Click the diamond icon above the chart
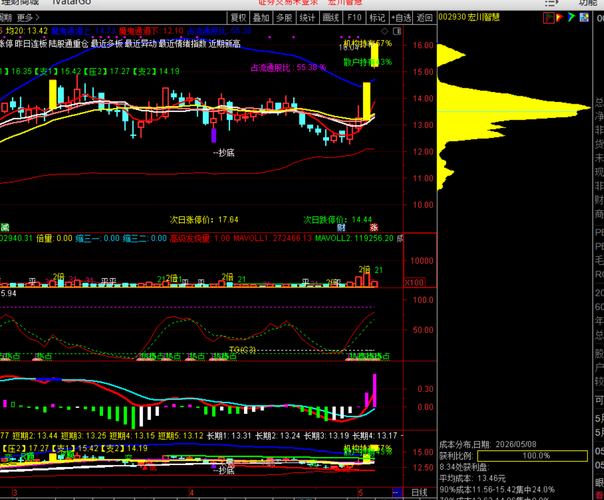604x500 pixels. (384, 31)
